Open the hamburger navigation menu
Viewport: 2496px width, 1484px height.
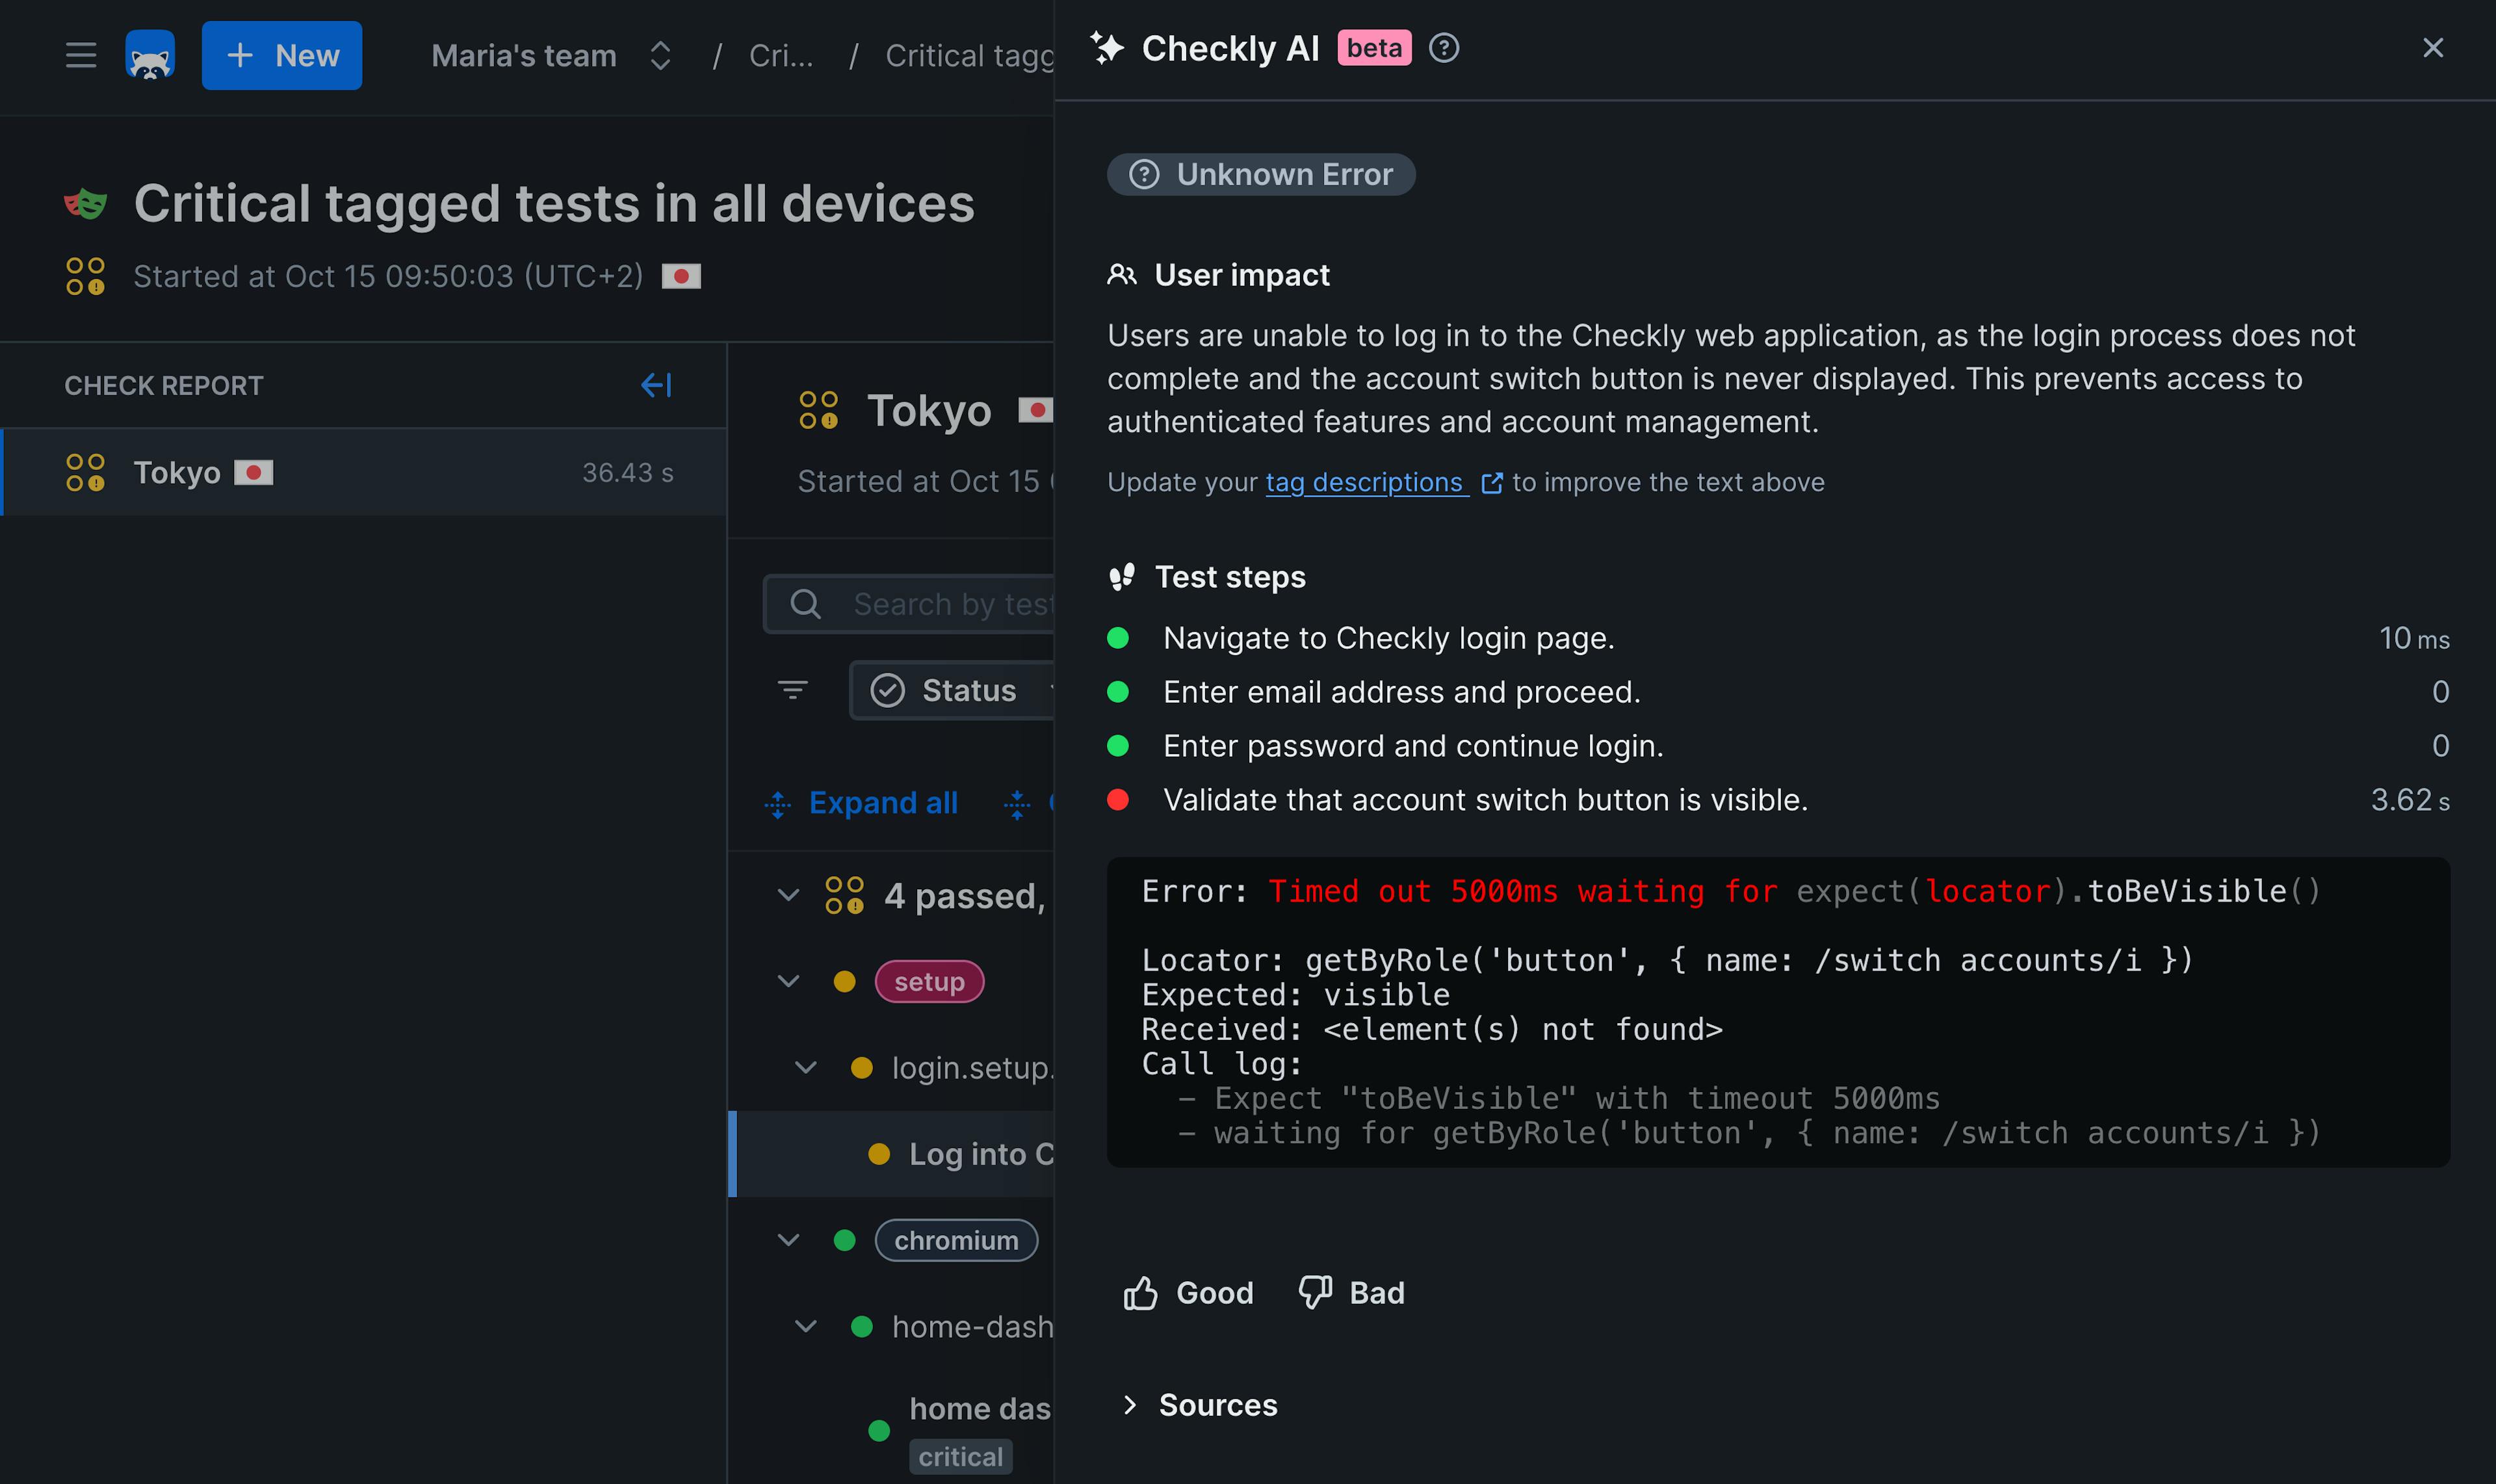tap(80, 55)
